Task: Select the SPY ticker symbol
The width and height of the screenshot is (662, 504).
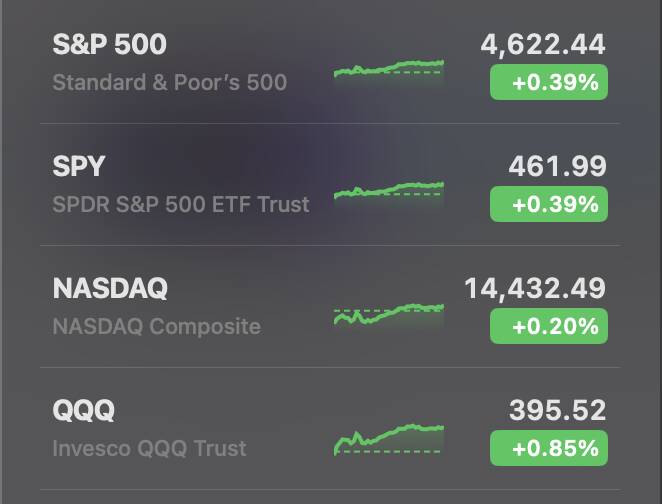Action: [79, 166]
